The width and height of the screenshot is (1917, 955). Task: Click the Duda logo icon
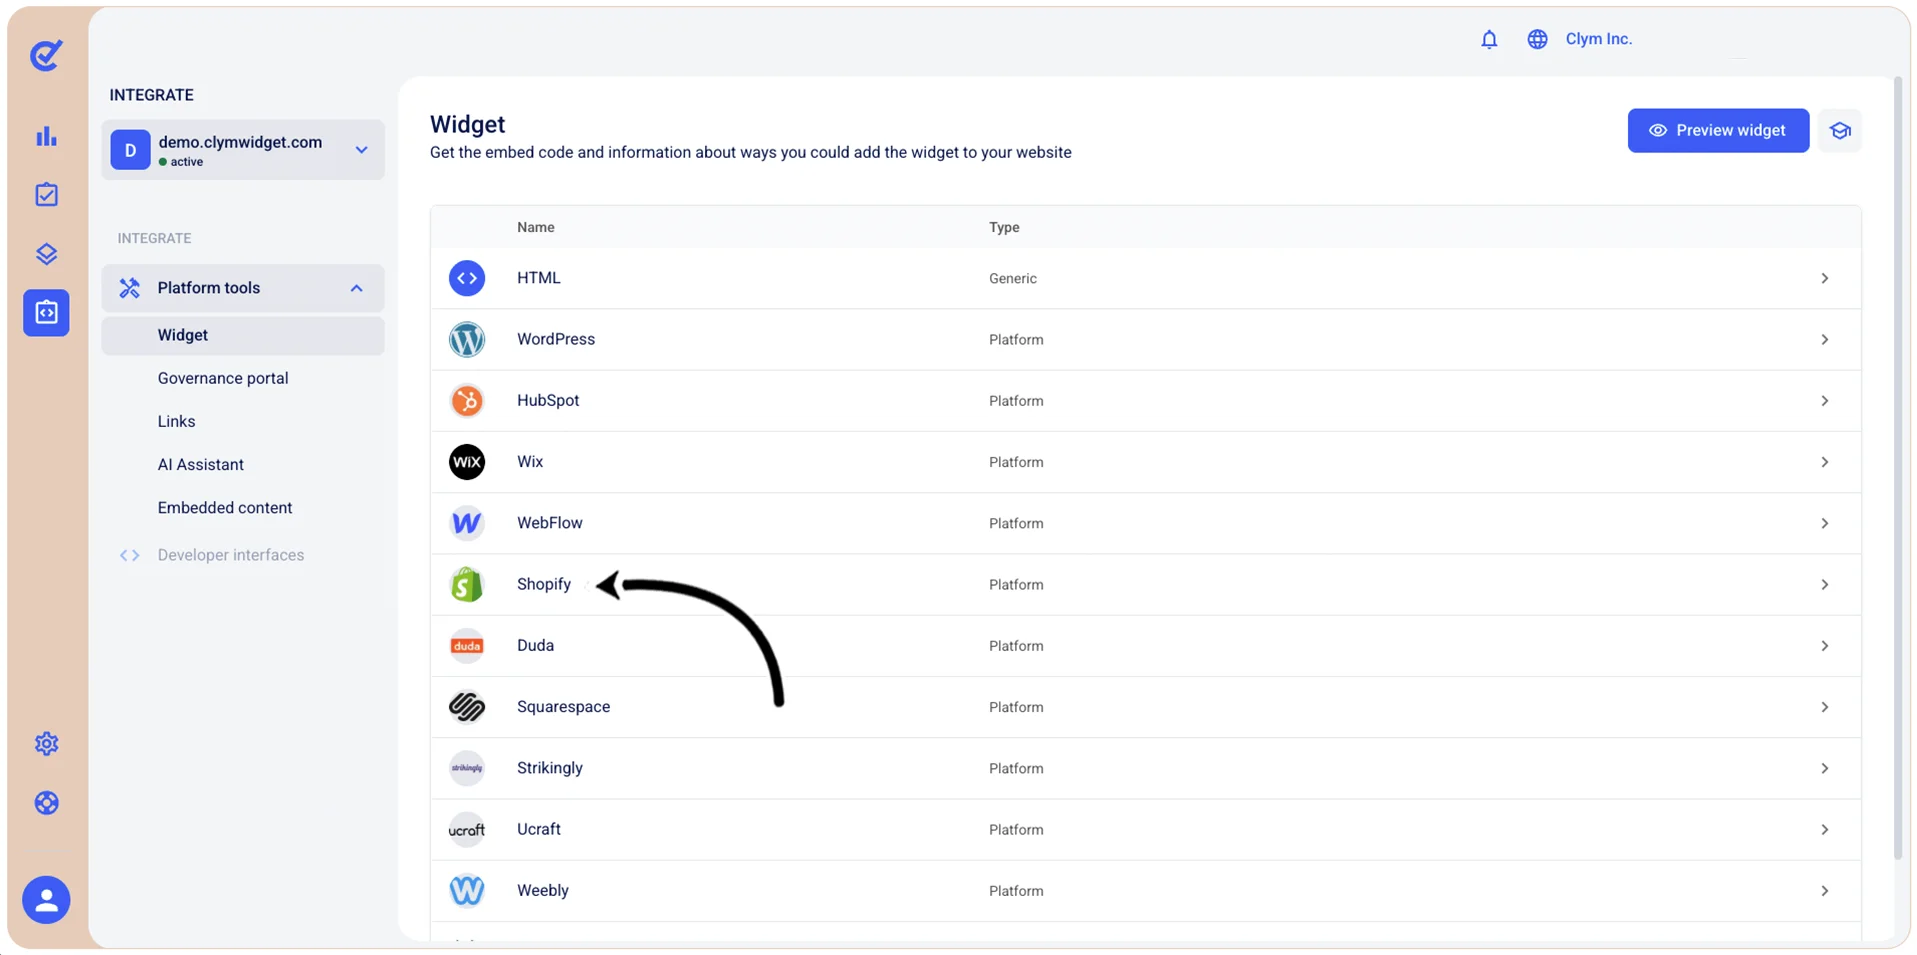coord(467,646)
